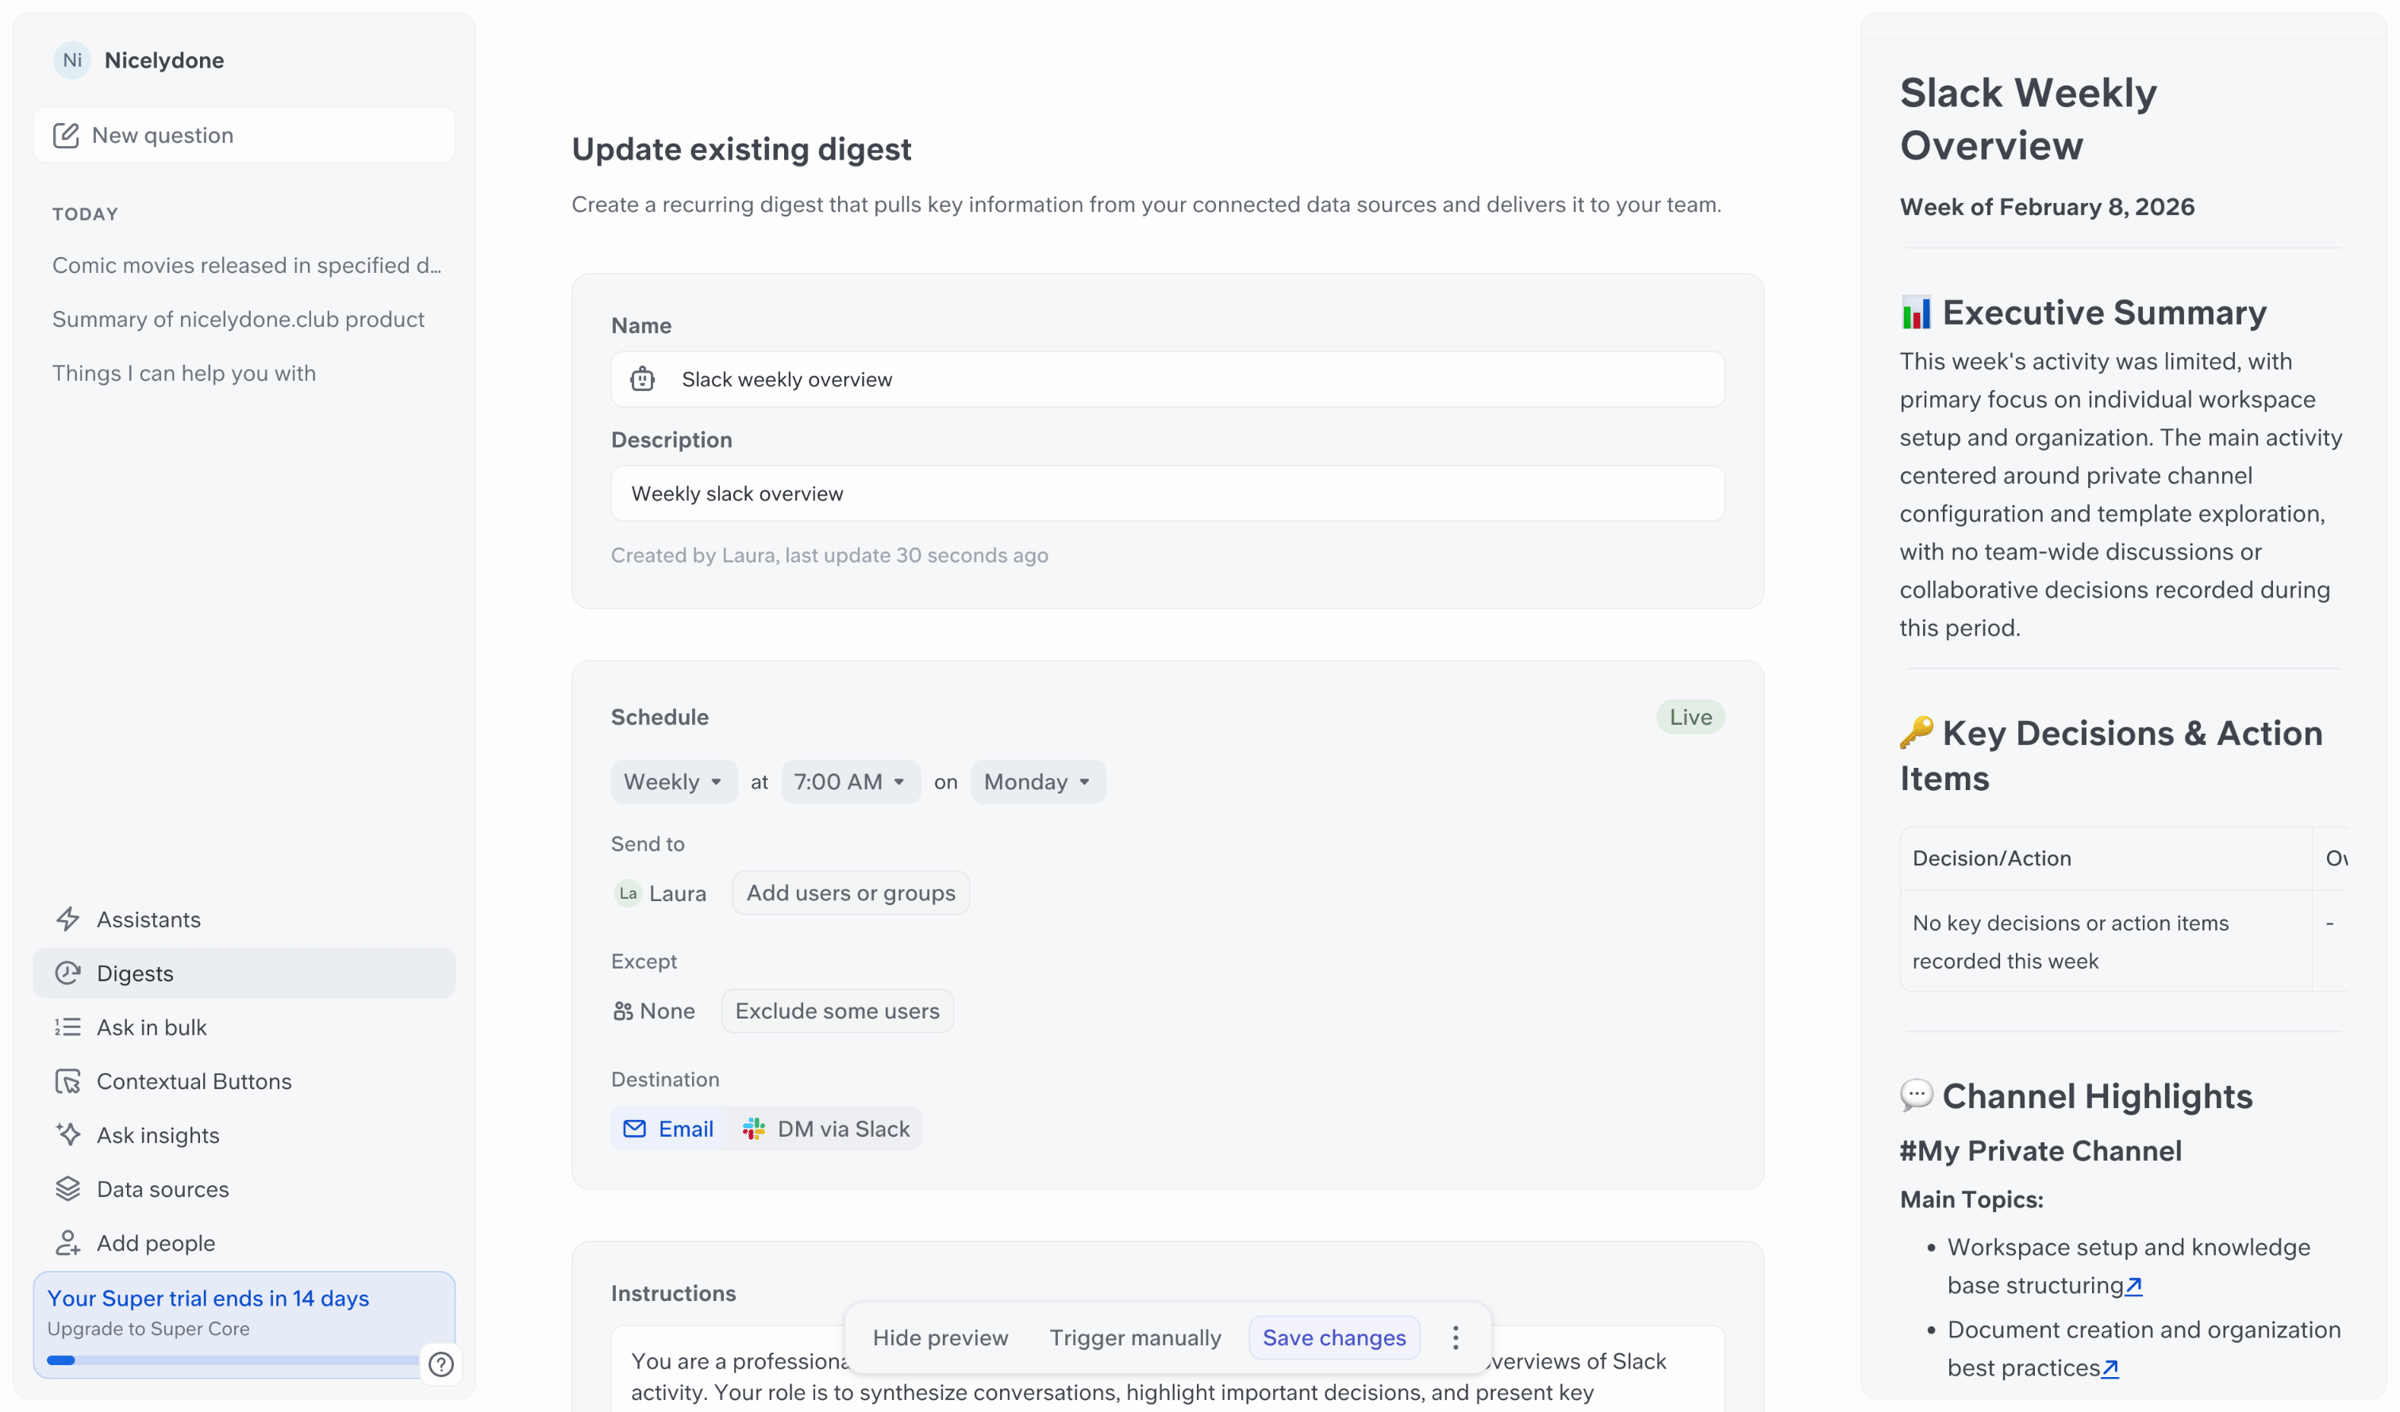This screenshot has height=1412, width=2400.
Task: Select DM via Slack destination
Action: pyautogui.click(x=826, y=1129)
